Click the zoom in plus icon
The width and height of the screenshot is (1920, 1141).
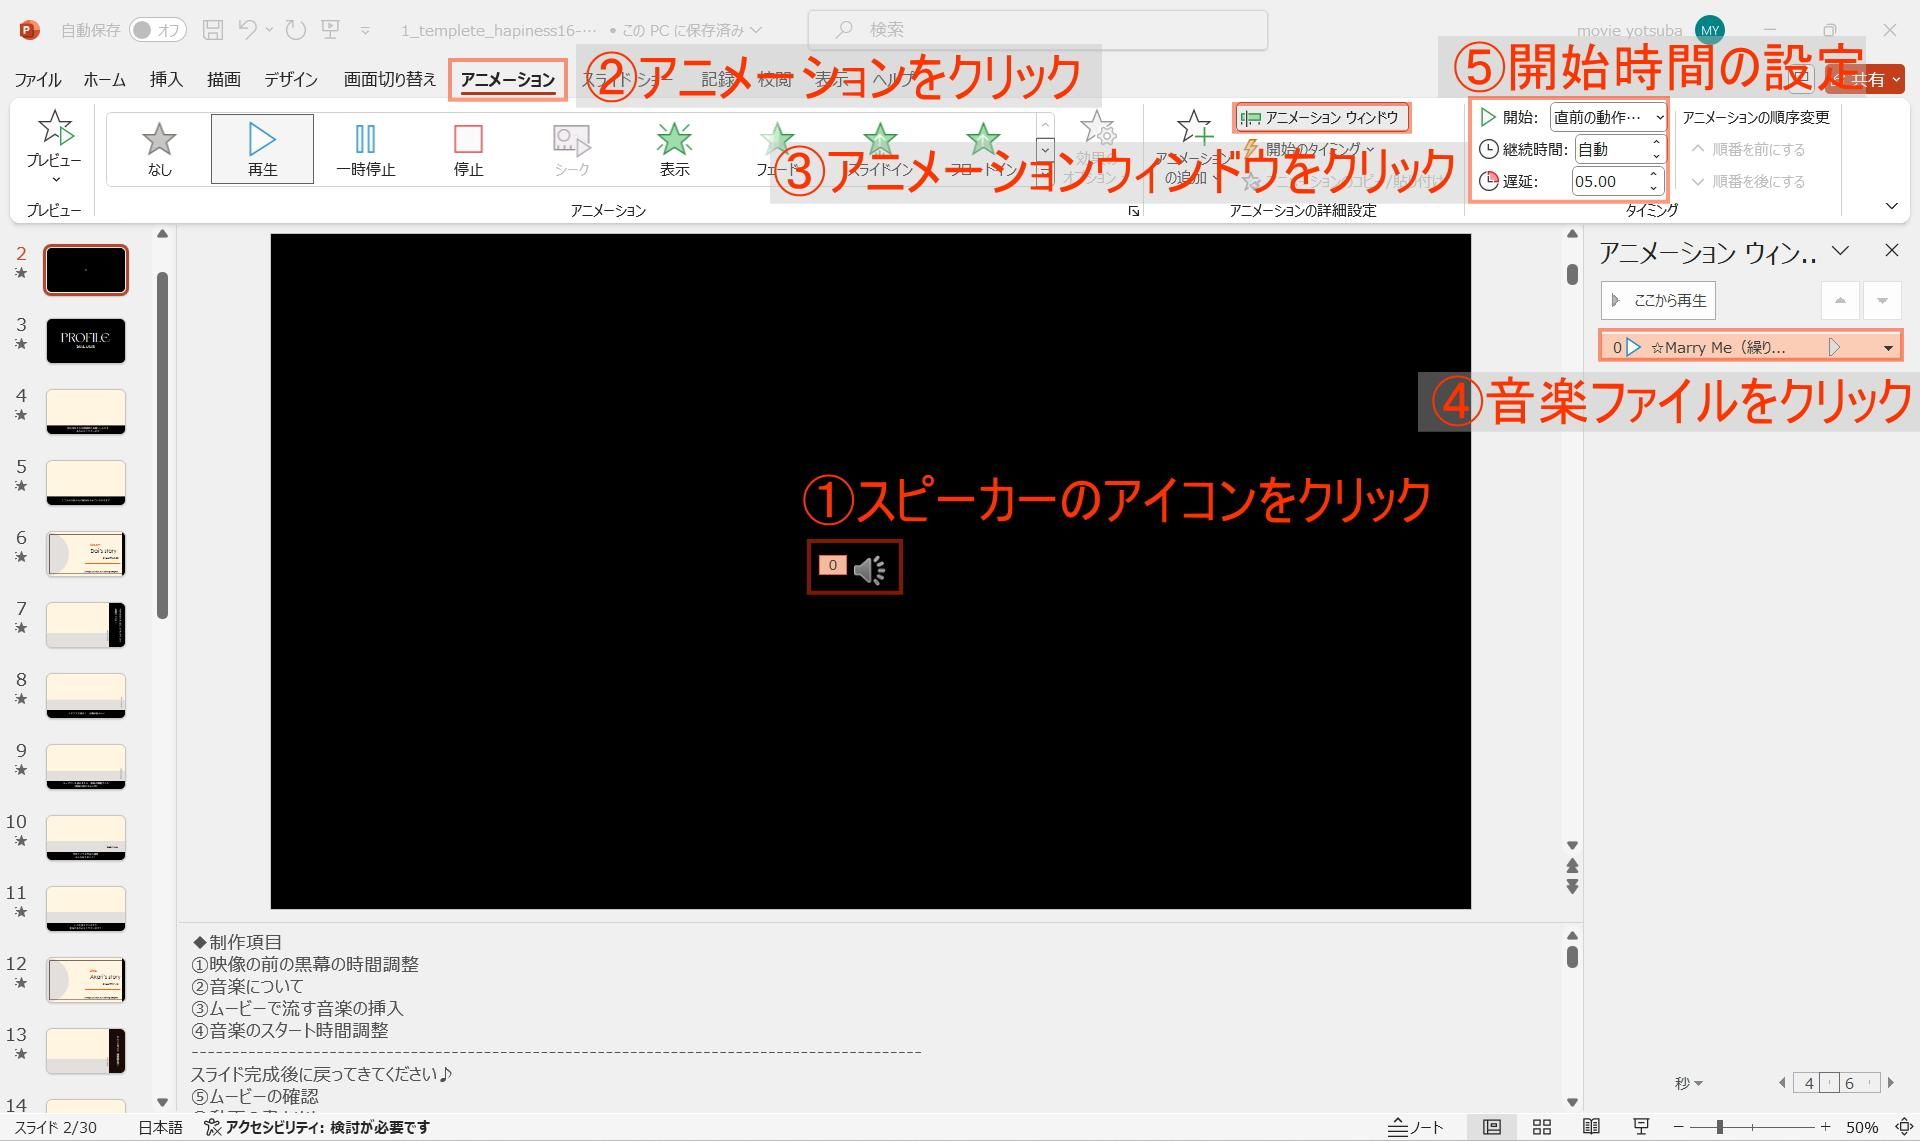(1825, 1127)
